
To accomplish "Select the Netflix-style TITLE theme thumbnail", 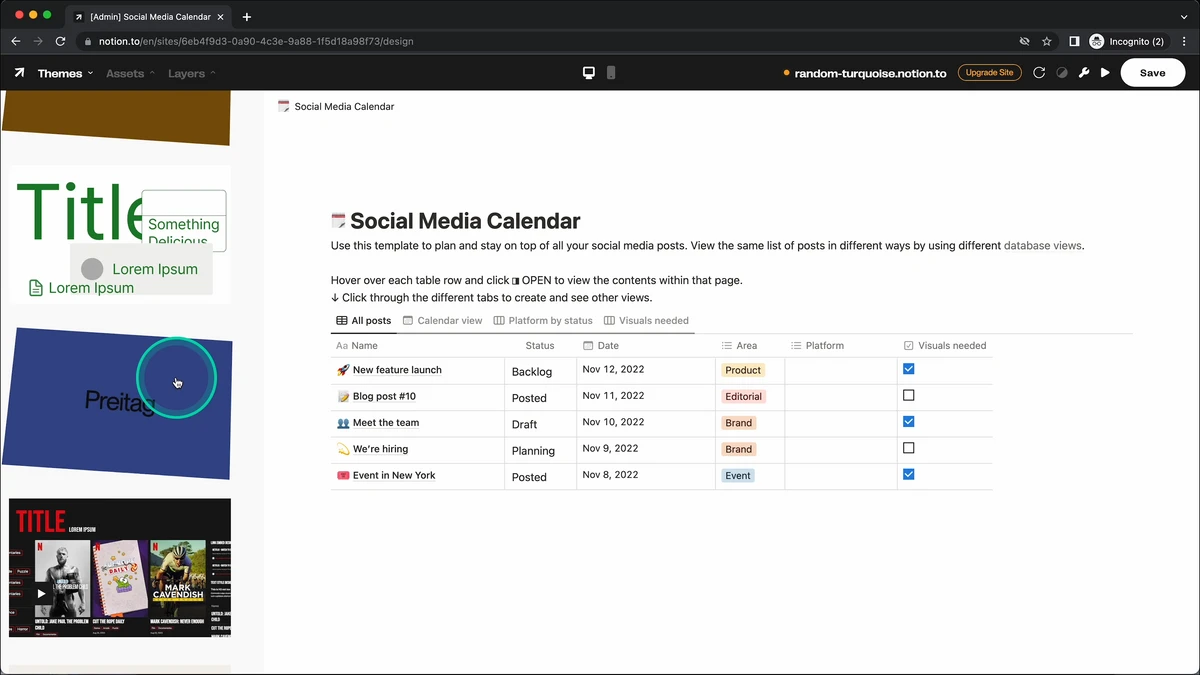I will [x=120, y=567].
